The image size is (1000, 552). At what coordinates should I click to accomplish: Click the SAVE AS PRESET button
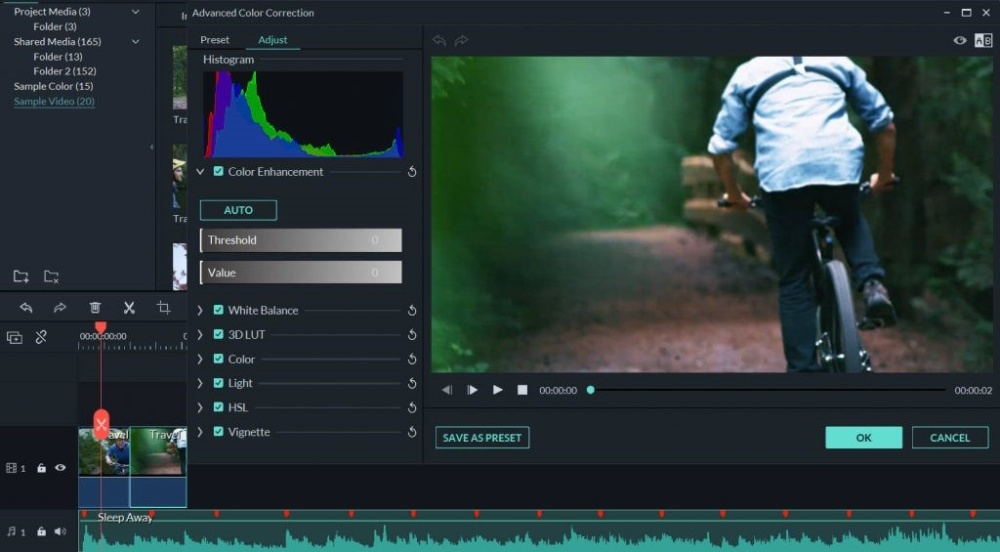pyautogui.click(x=482, y=438)
